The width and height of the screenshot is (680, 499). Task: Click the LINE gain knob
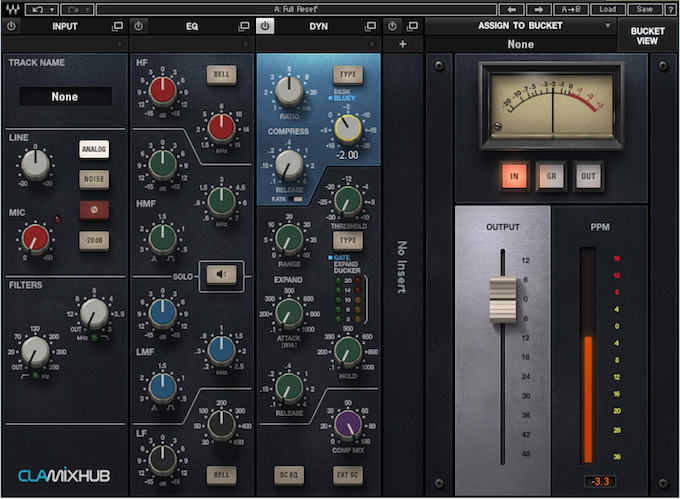click(x=36, y=165)
